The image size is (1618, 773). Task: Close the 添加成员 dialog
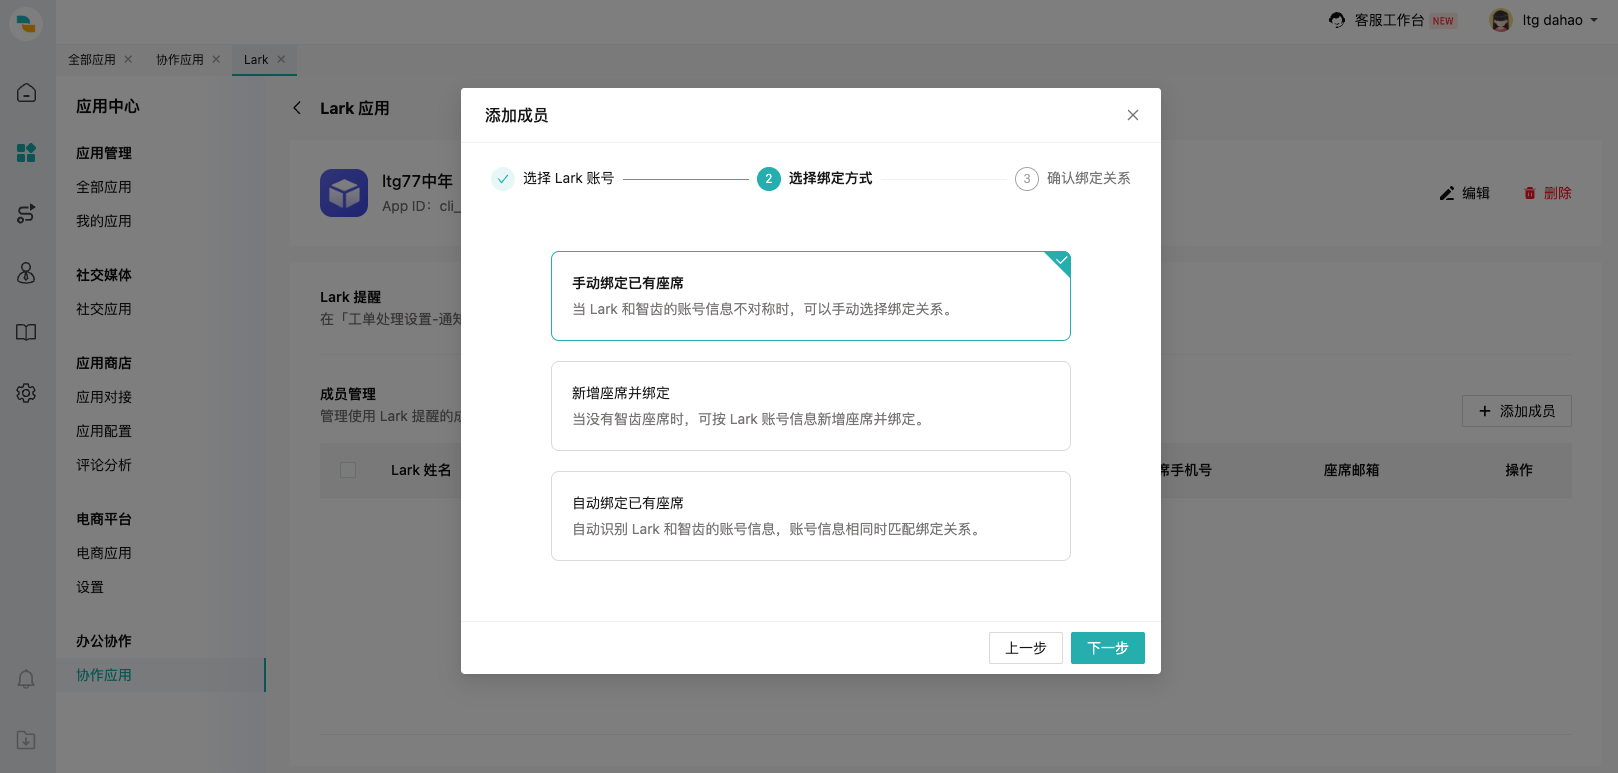[1132, 115]
